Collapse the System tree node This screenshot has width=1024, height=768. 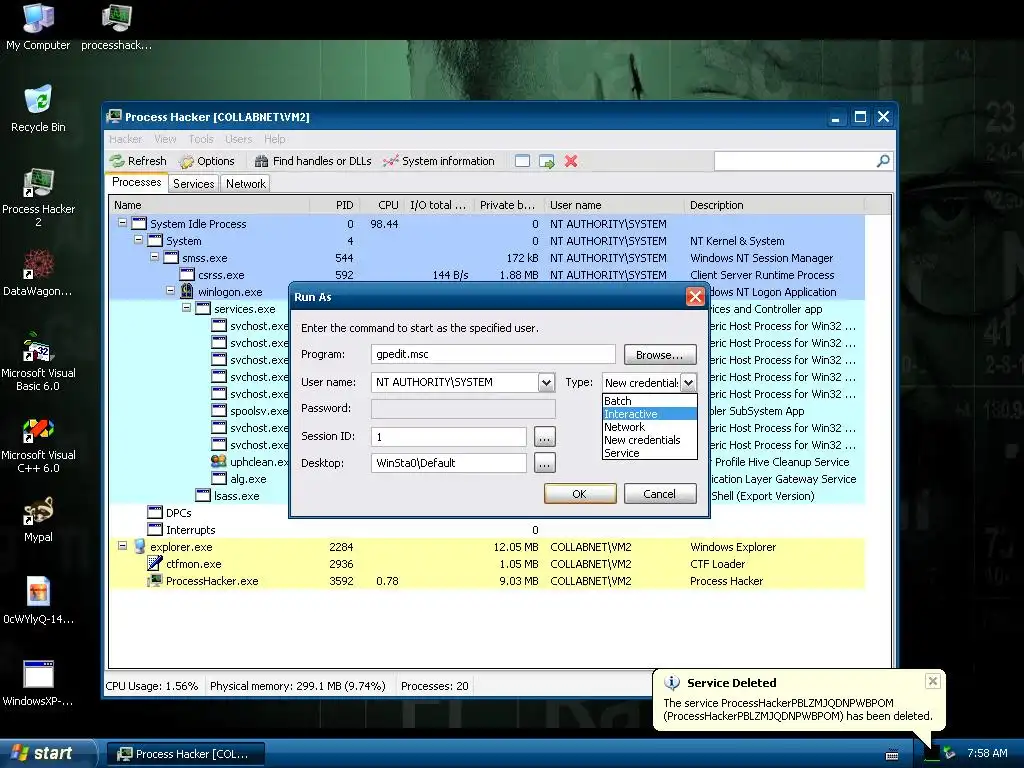click(138, 240)
